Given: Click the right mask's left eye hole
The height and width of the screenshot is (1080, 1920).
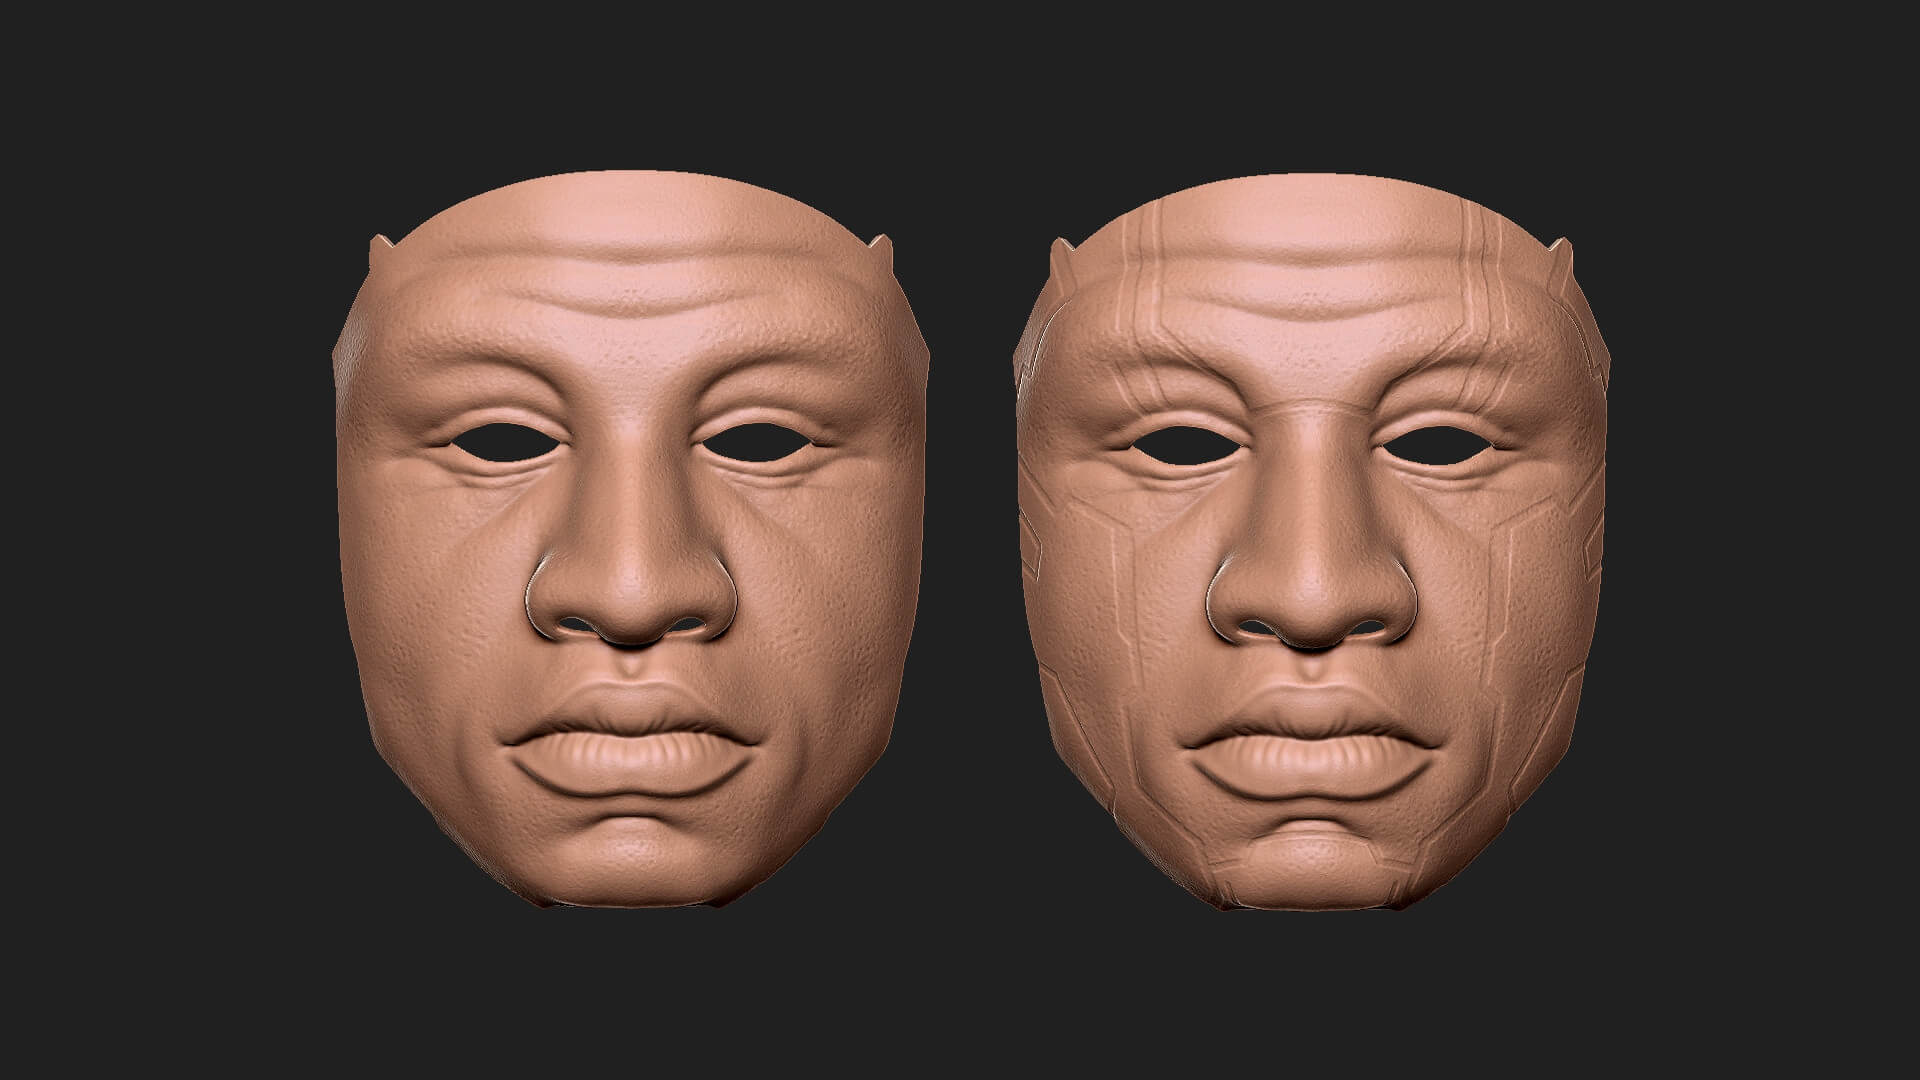Looking at the screenshot, I should point(1186,447).
